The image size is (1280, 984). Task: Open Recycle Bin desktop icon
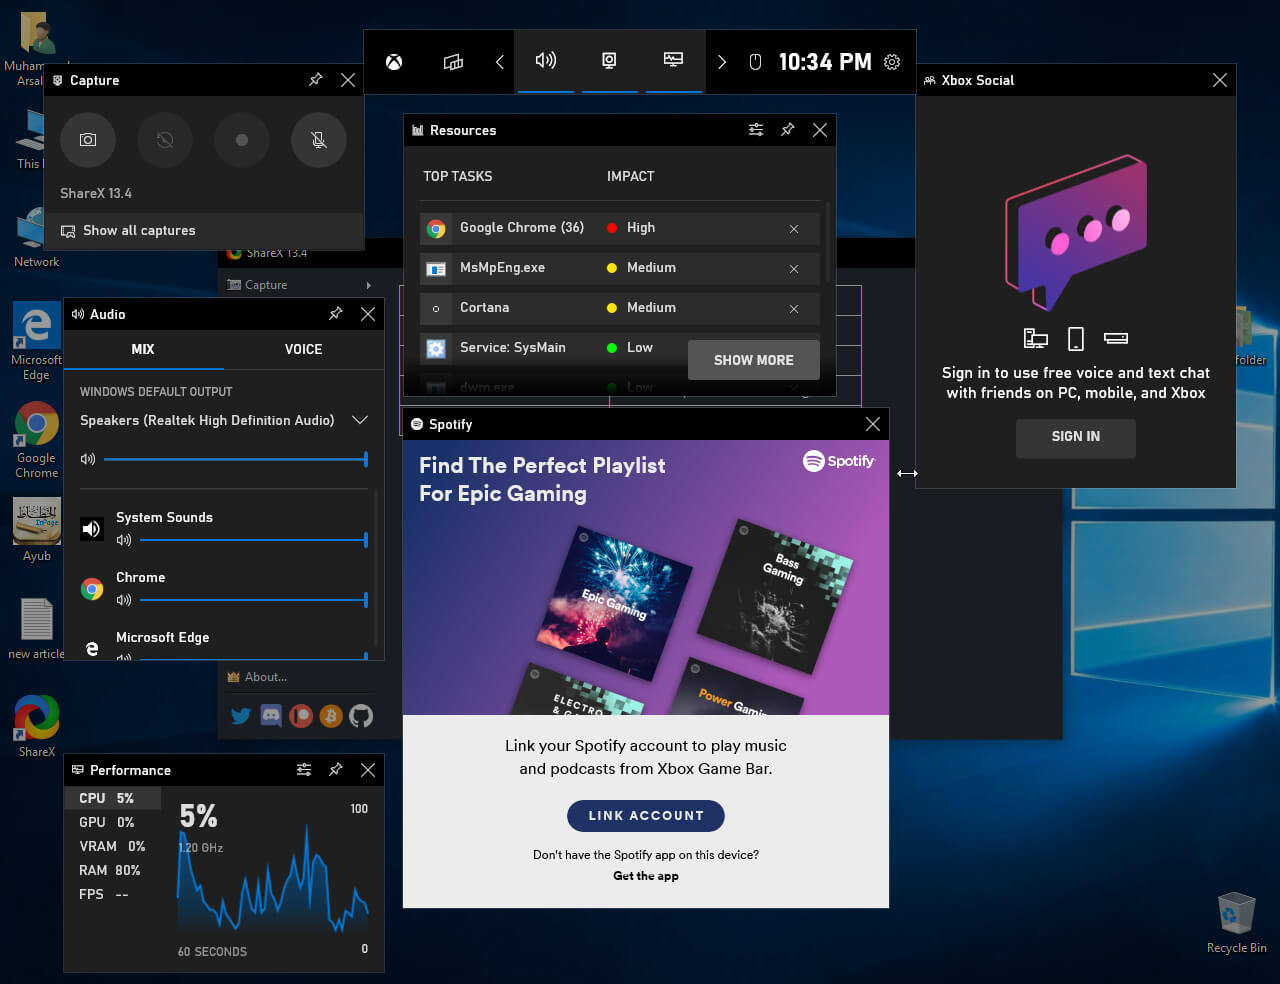pyautogui.click(x=1236, y=922)
